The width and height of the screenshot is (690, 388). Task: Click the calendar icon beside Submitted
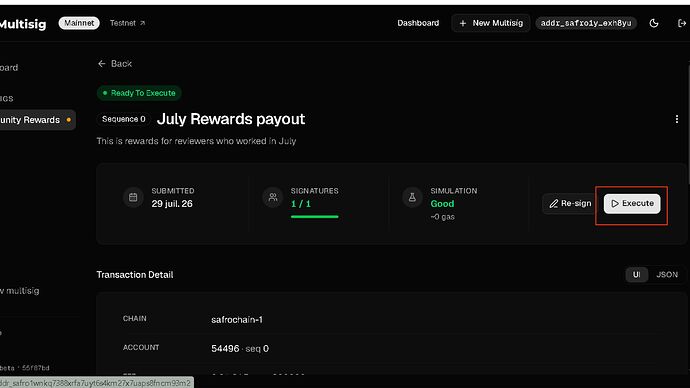tap(133, 198)
